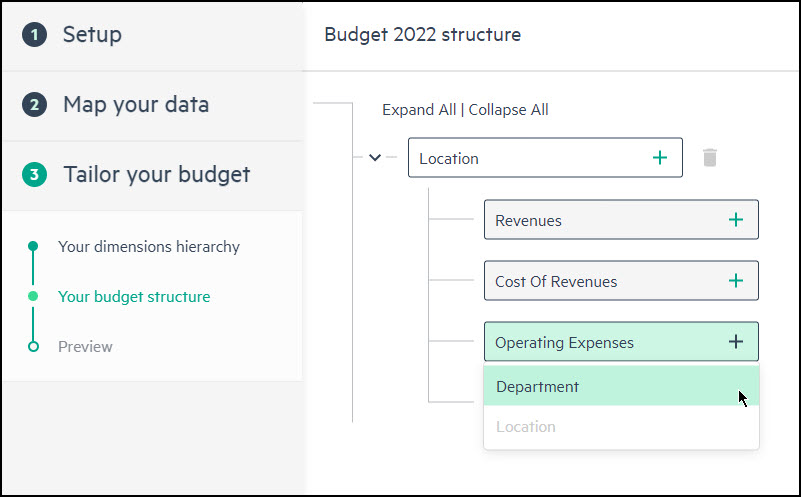Click the step 1 Setup number circle

click(34, 35)
